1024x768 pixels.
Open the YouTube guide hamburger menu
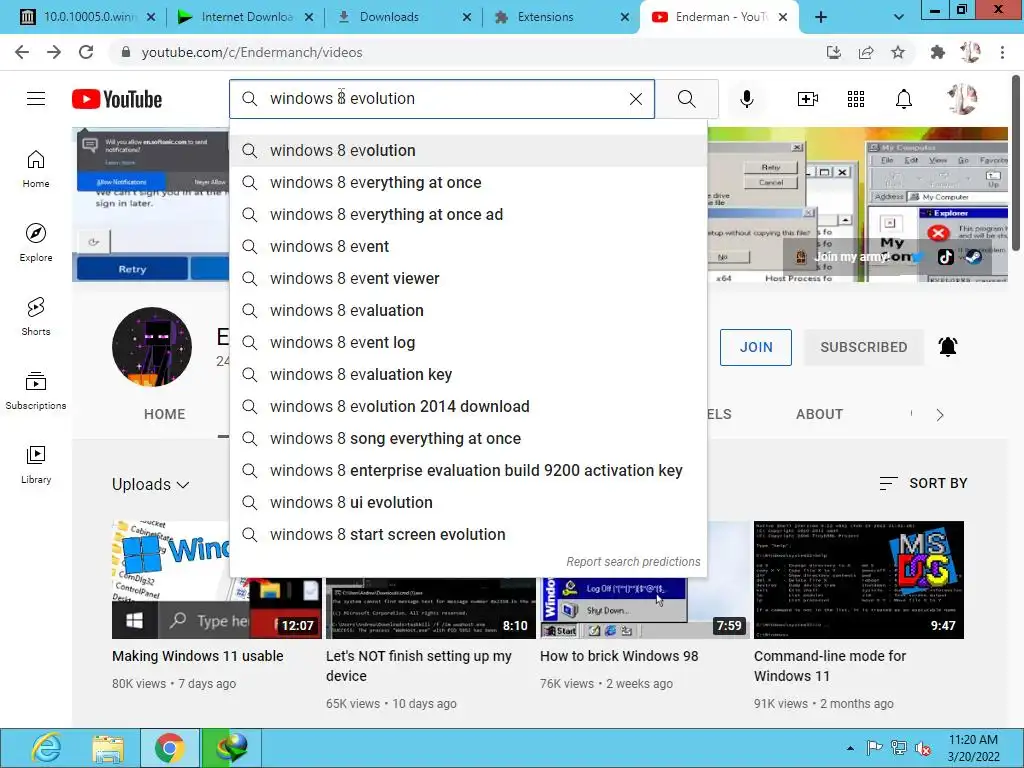[x=36, y=99]
